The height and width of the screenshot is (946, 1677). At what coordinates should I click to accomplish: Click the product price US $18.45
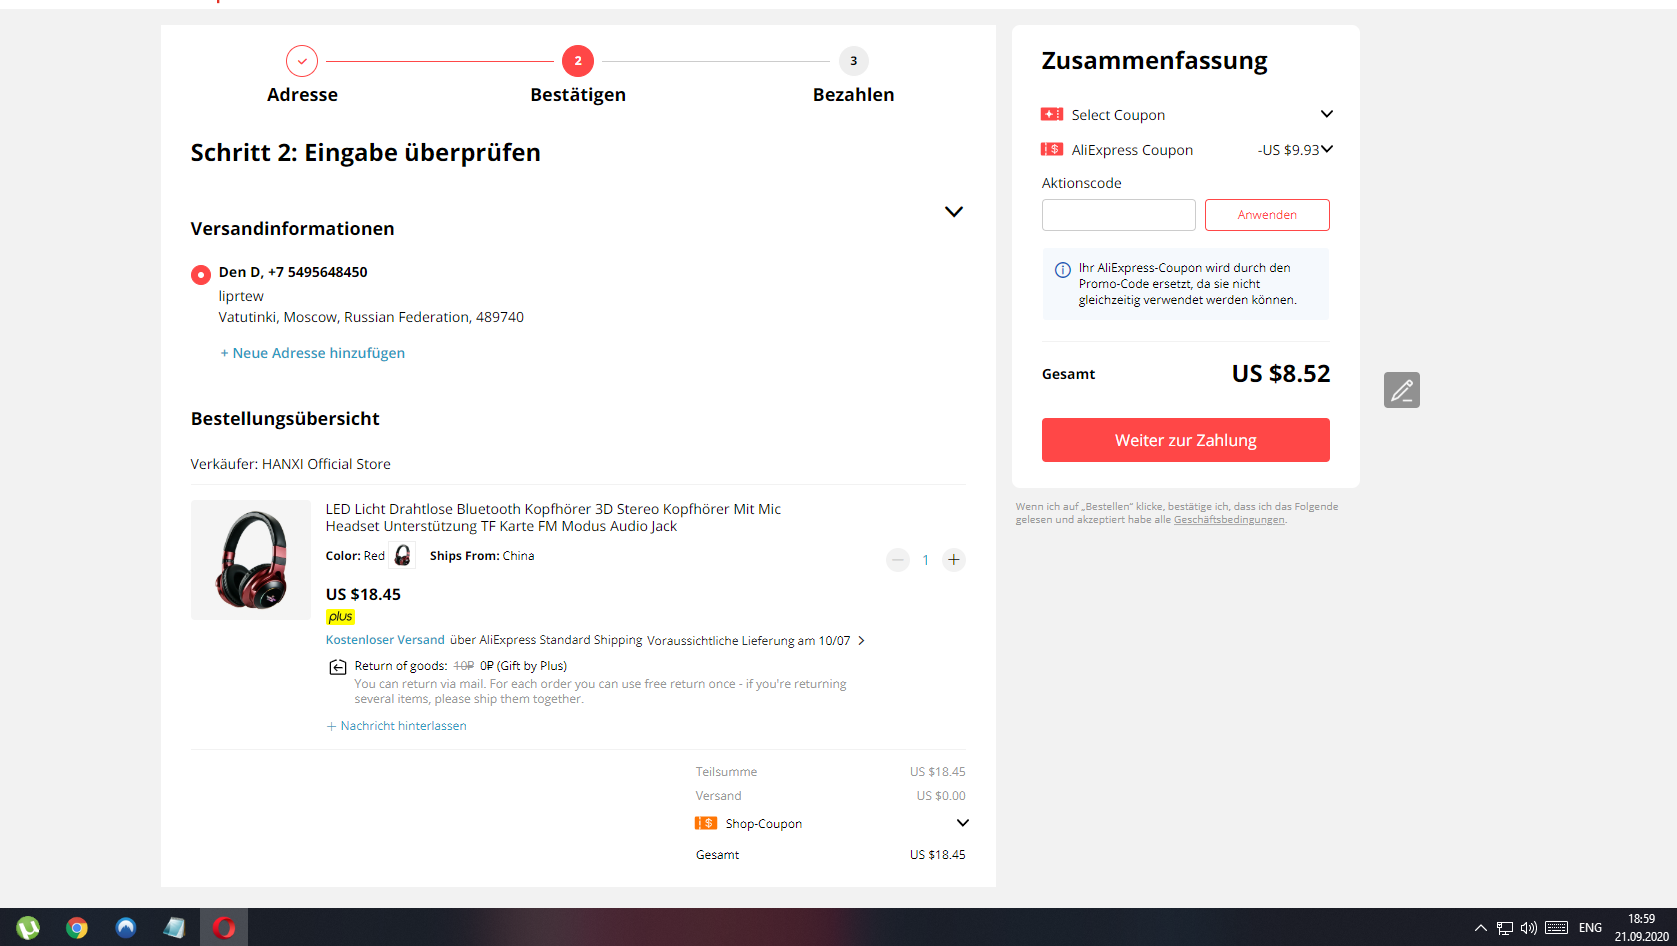(x=363, y=594)
